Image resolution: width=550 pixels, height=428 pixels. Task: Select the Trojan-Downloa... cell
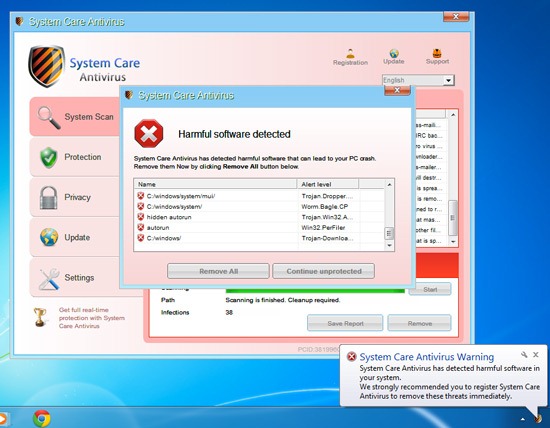pos(328,238)
